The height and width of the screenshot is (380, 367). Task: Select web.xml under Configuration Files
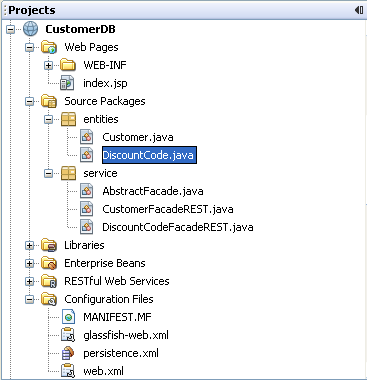click(103, 371)
